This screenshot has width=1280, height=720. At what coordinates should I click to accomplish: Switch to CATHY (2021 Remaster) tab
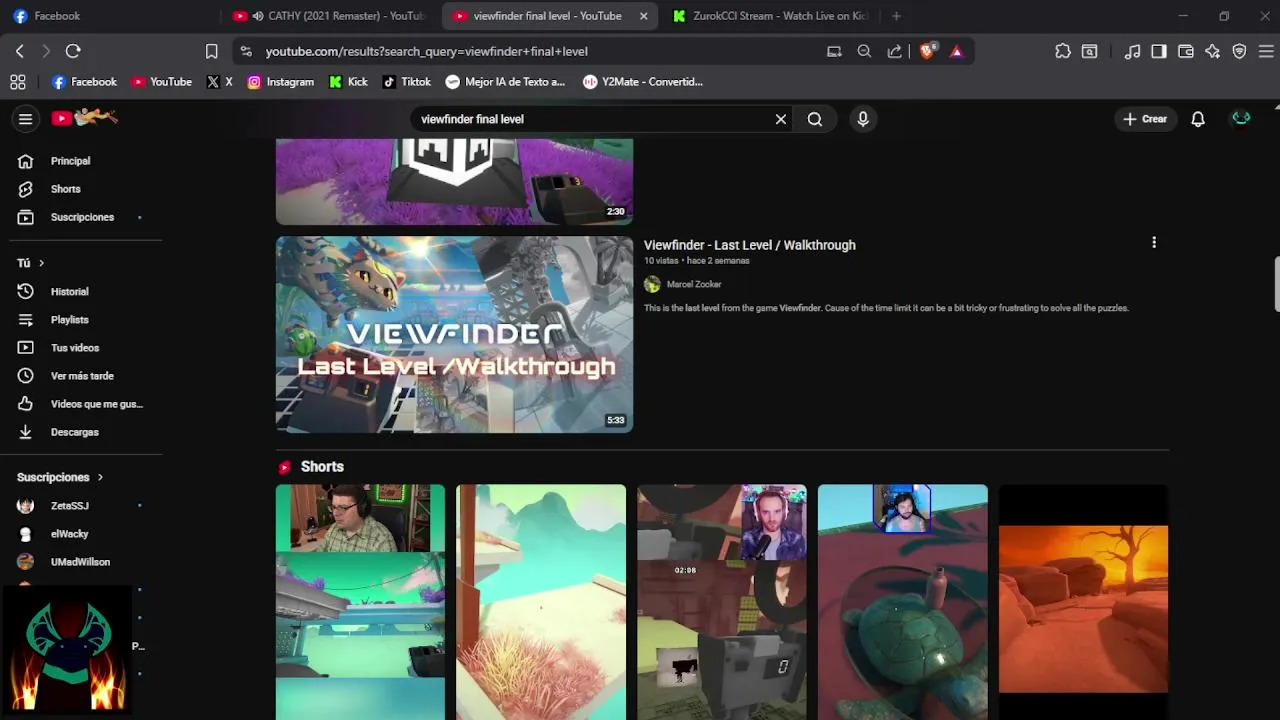pyautogui.click(x=330, y=16)
